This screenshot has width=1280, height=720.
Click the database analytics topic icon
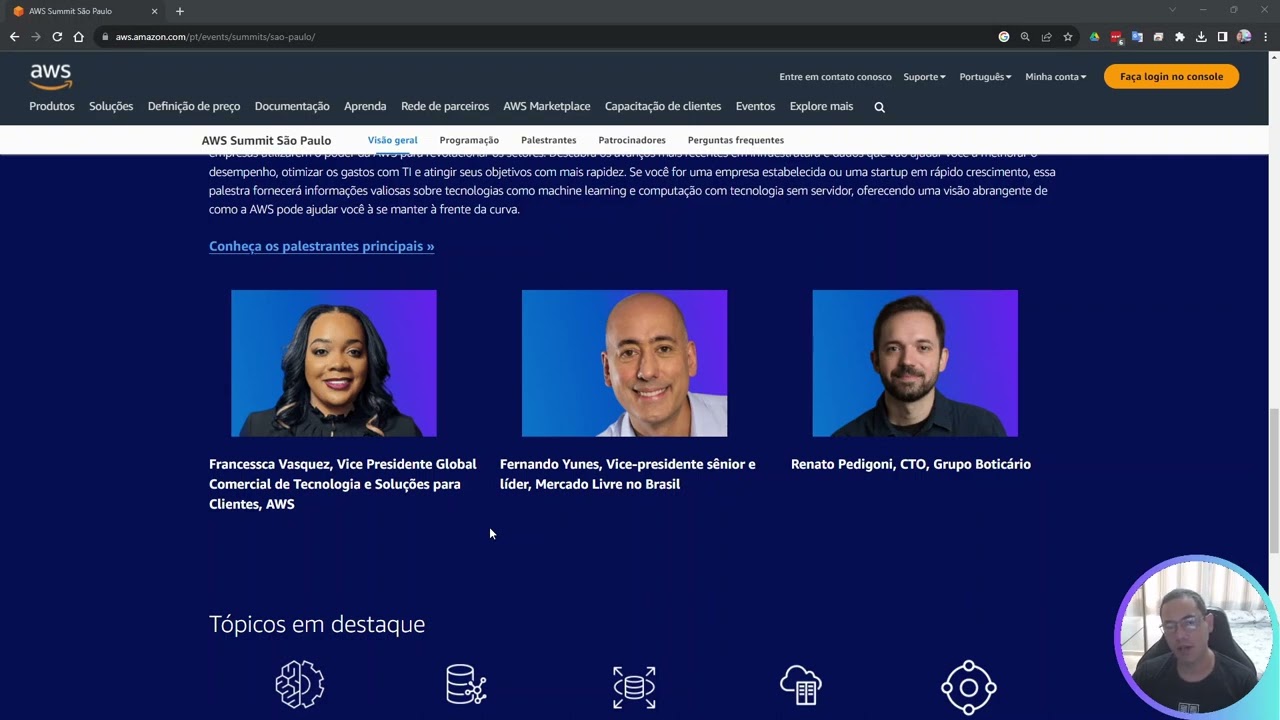pyautogui.click(x=466, y=685)
